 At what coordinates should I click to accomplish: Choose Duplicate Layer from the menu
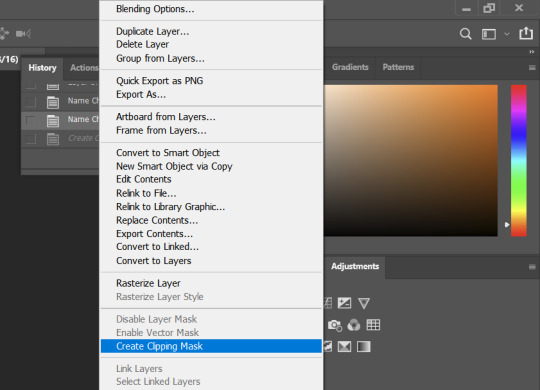click(x=211, y=31)
